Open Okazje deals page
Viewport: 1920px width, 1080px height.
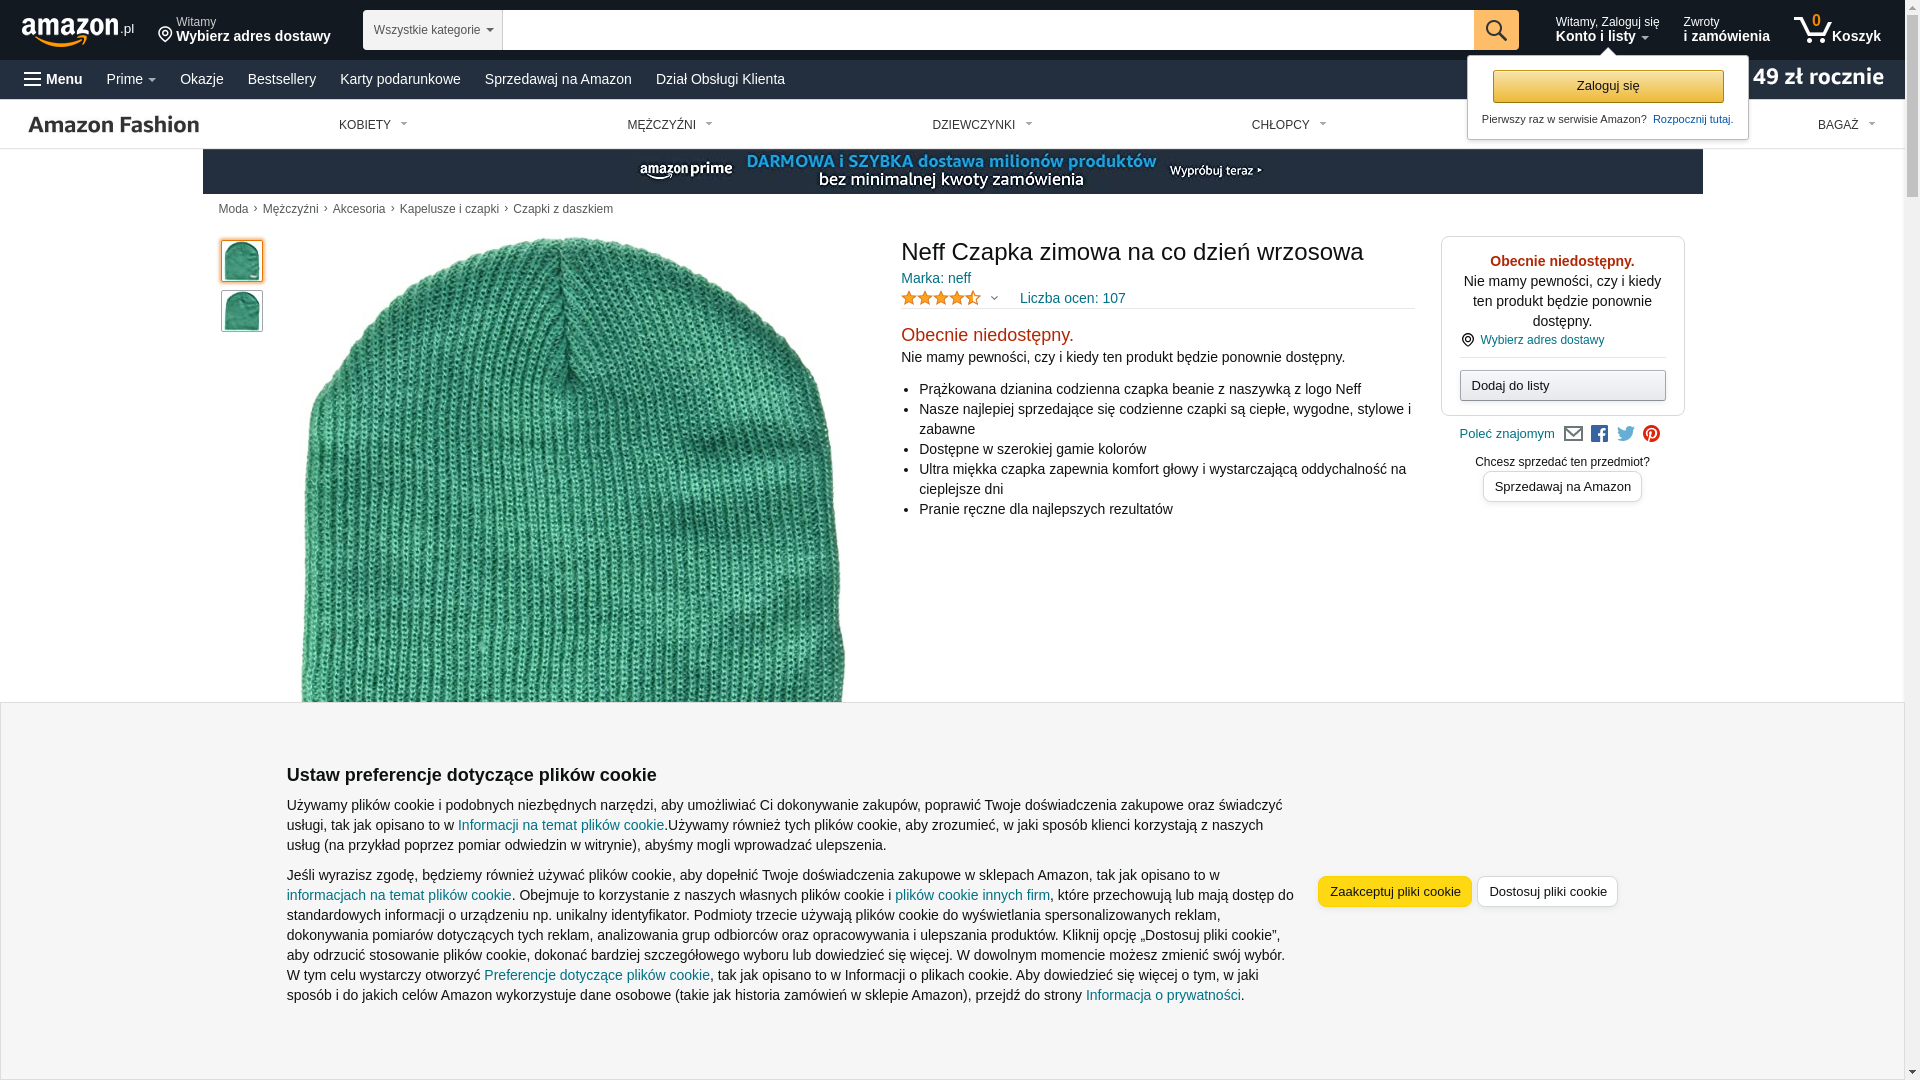201,79
